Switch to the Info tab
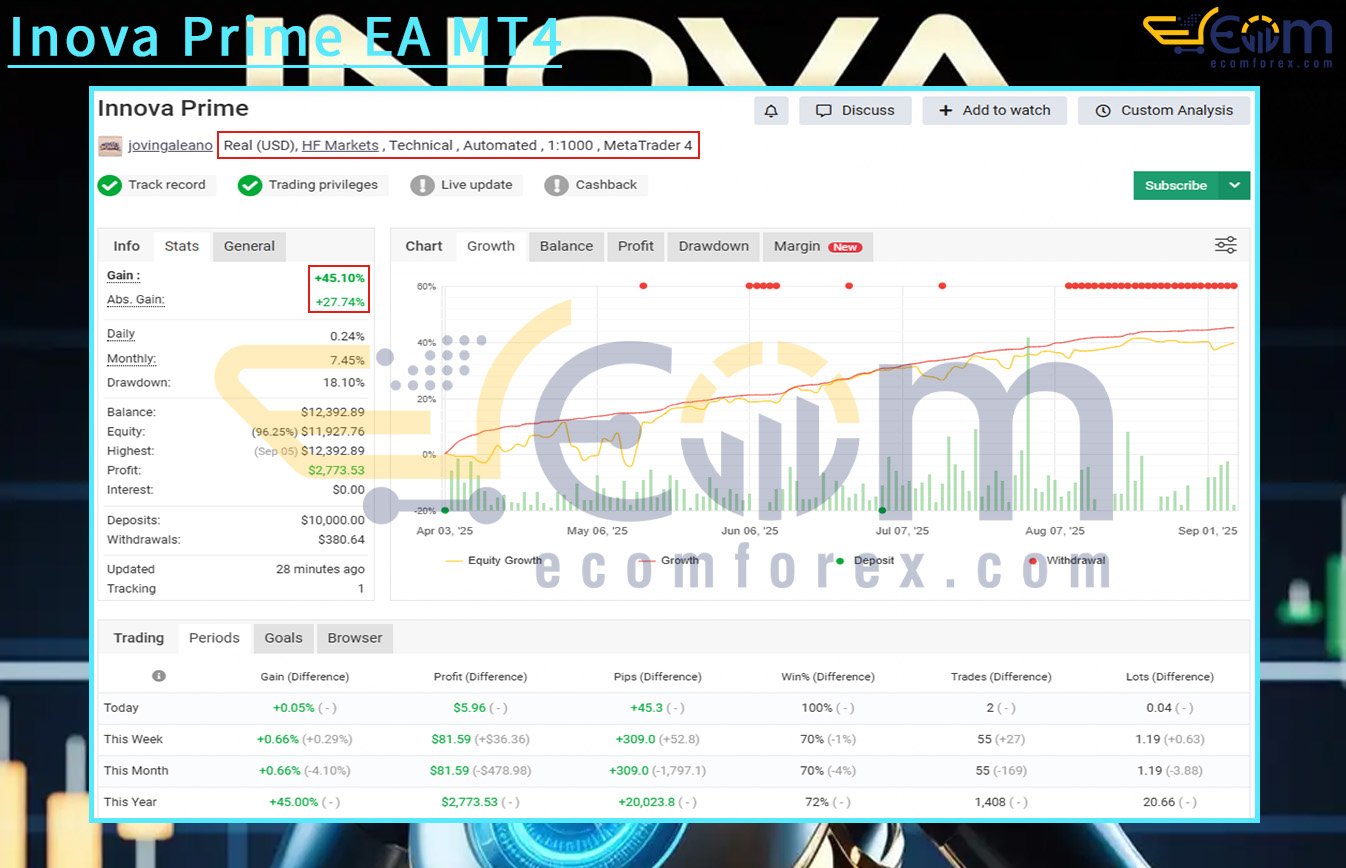 [126, 246]
